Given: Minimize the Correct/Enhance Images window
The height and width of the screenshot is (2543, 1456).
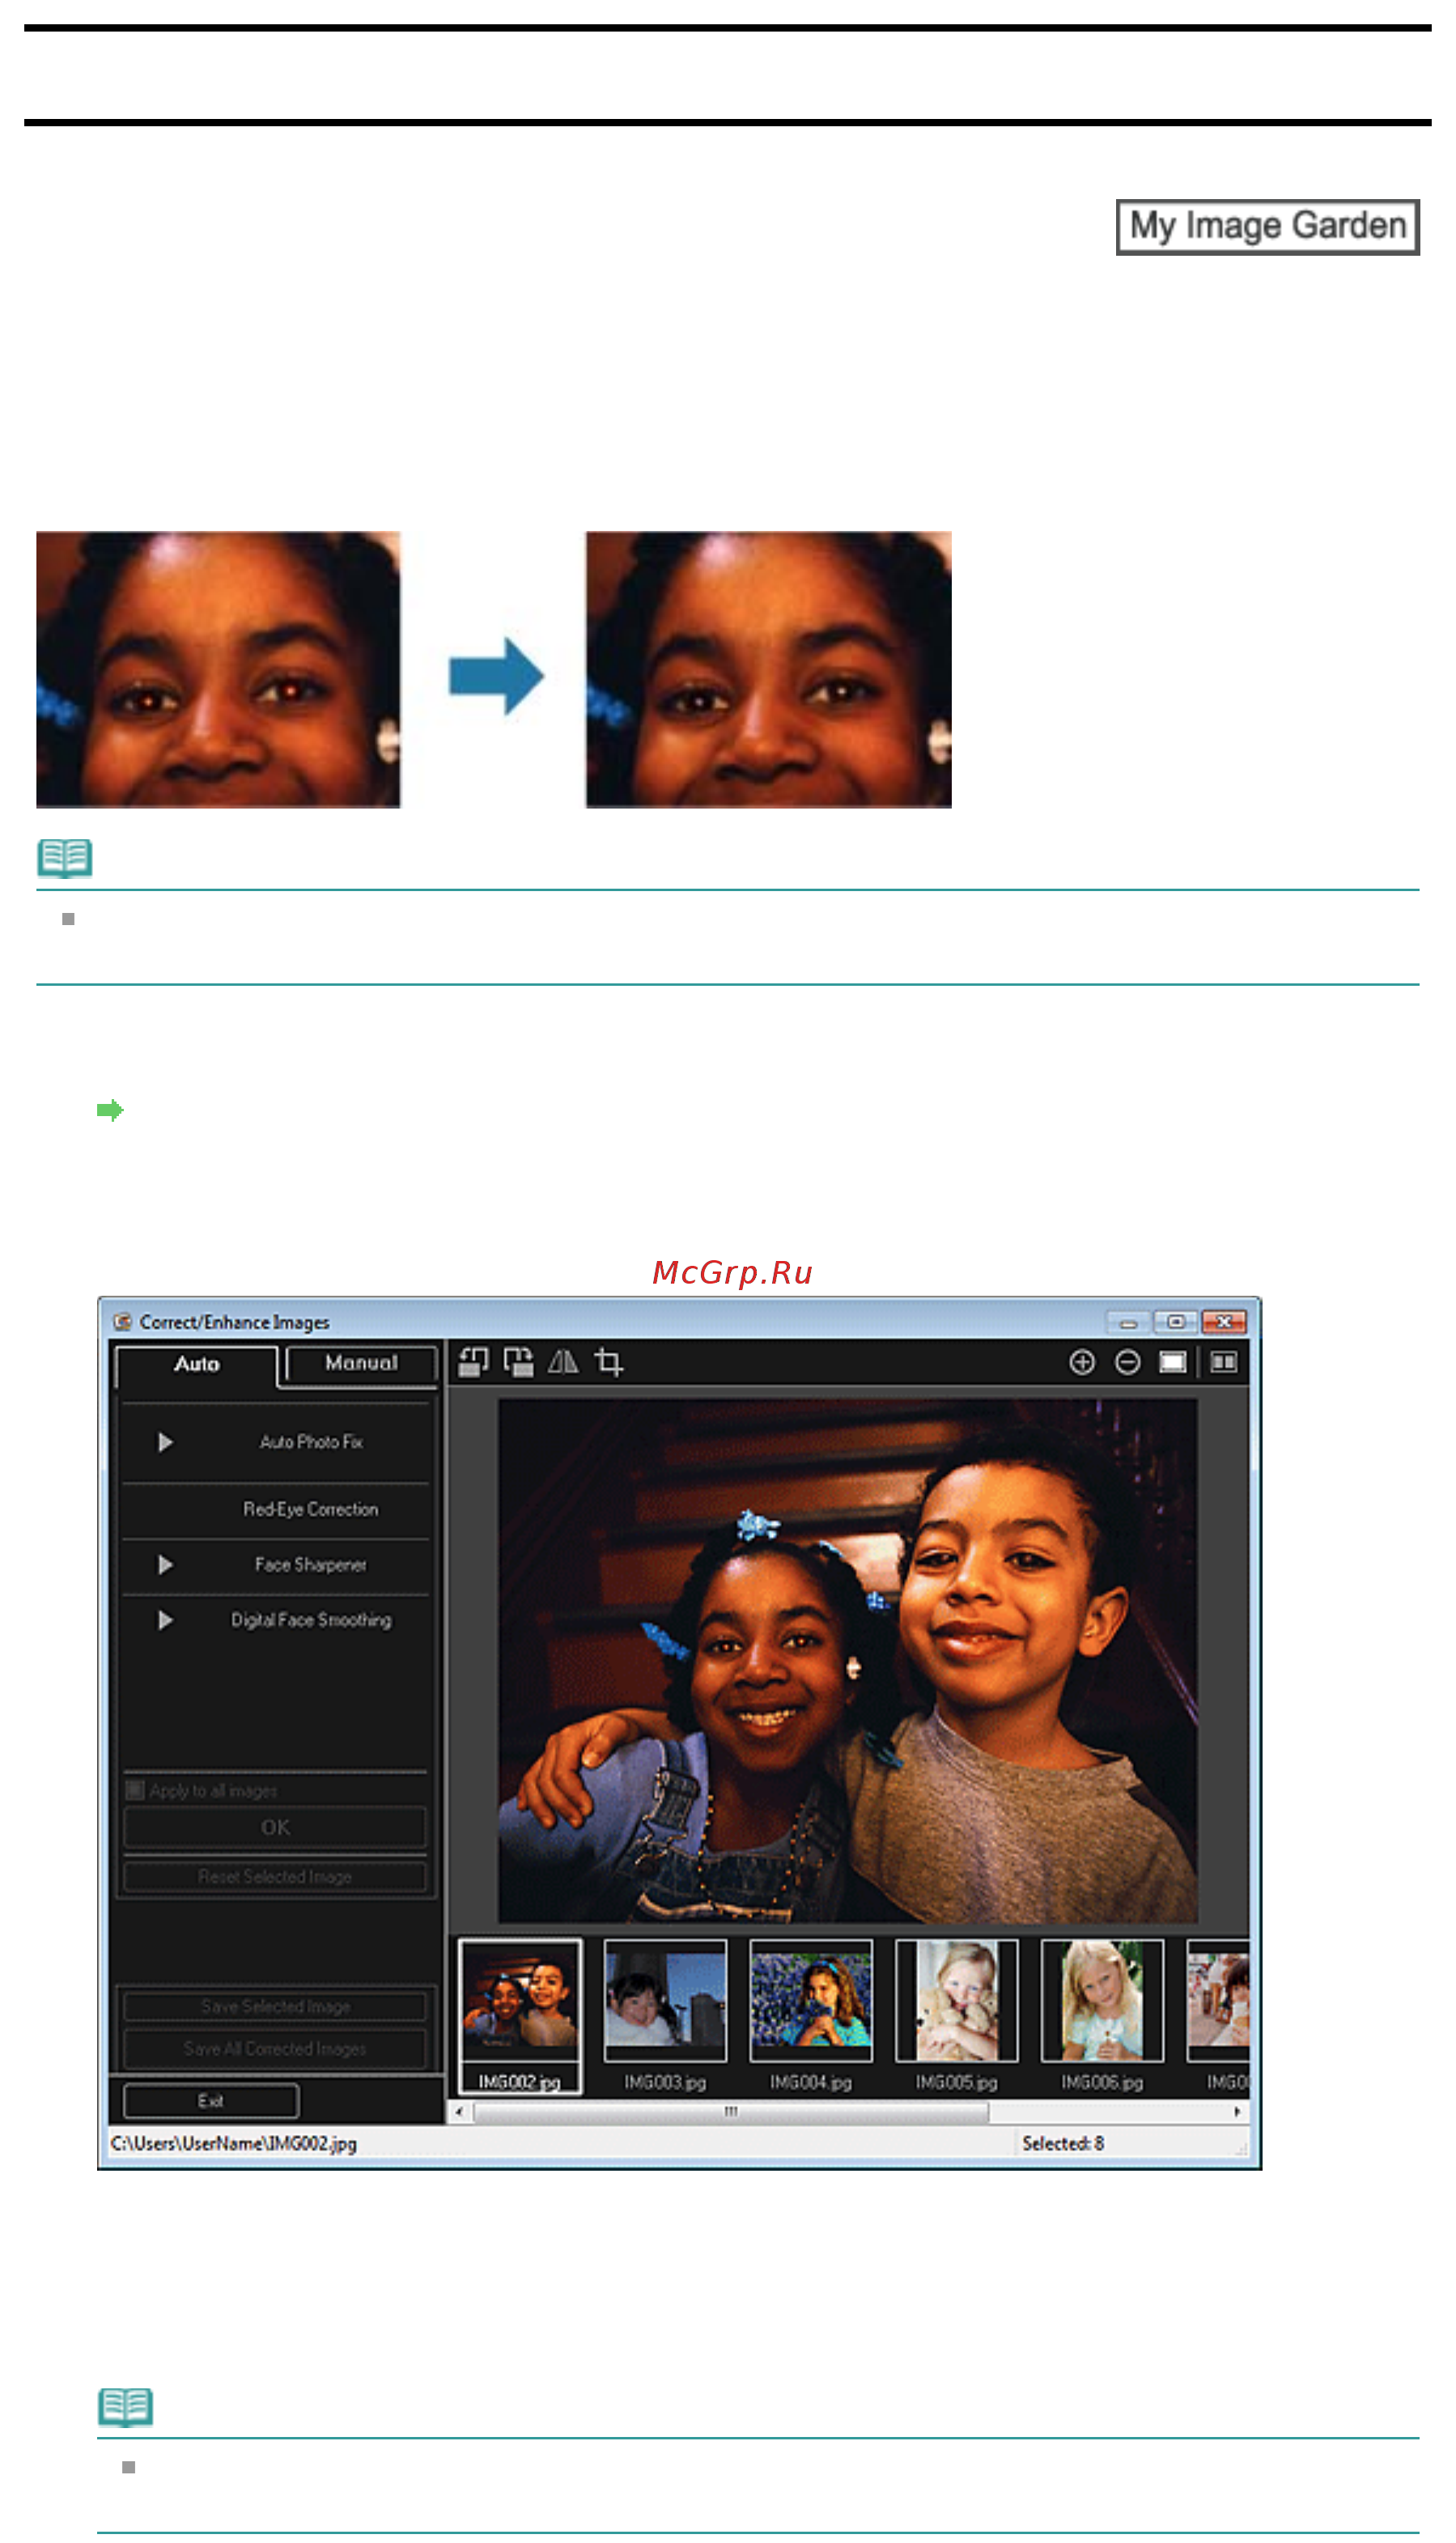Looking at the screenshot, I should tap(1128, 1322).
